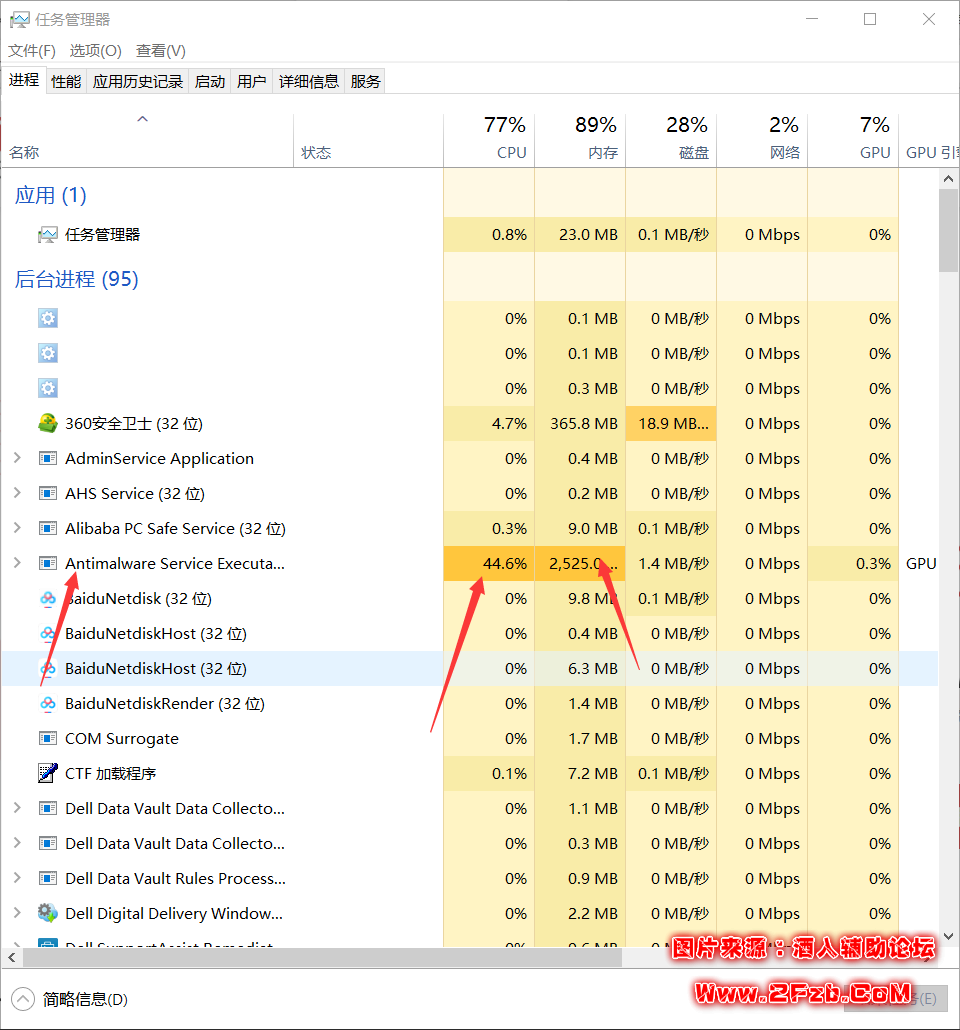Click the 365.8 MB memory cell

click(580, 423)
